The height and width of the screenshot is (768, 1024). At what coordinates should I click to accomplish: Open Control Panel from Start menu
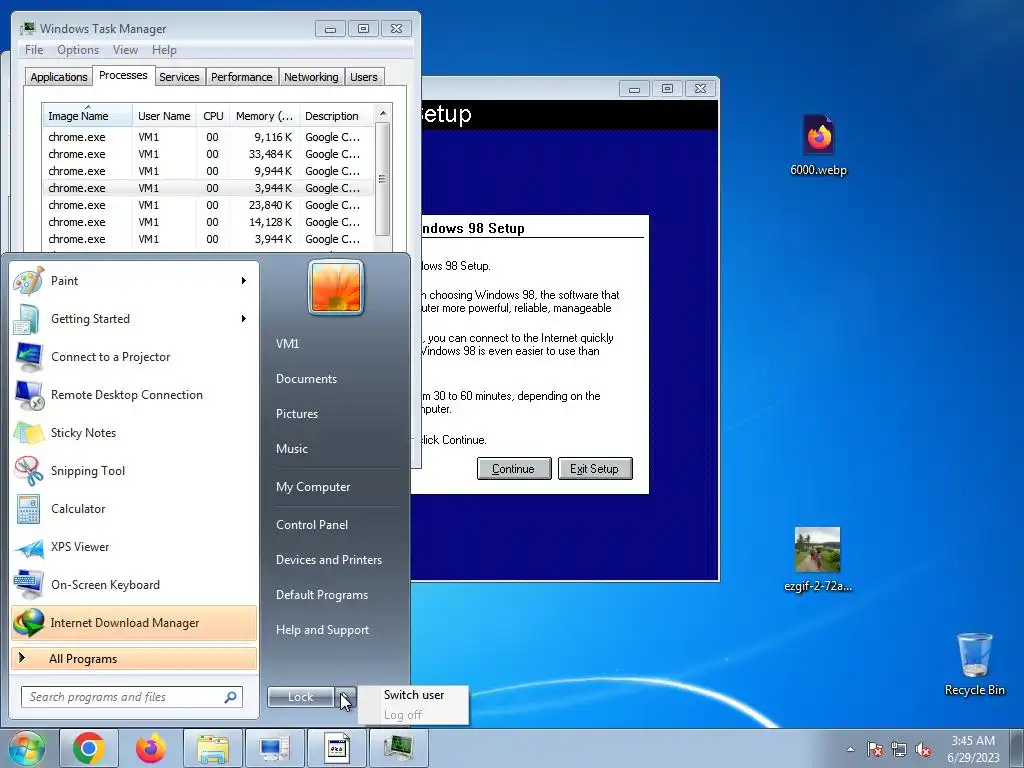(312, 524)
